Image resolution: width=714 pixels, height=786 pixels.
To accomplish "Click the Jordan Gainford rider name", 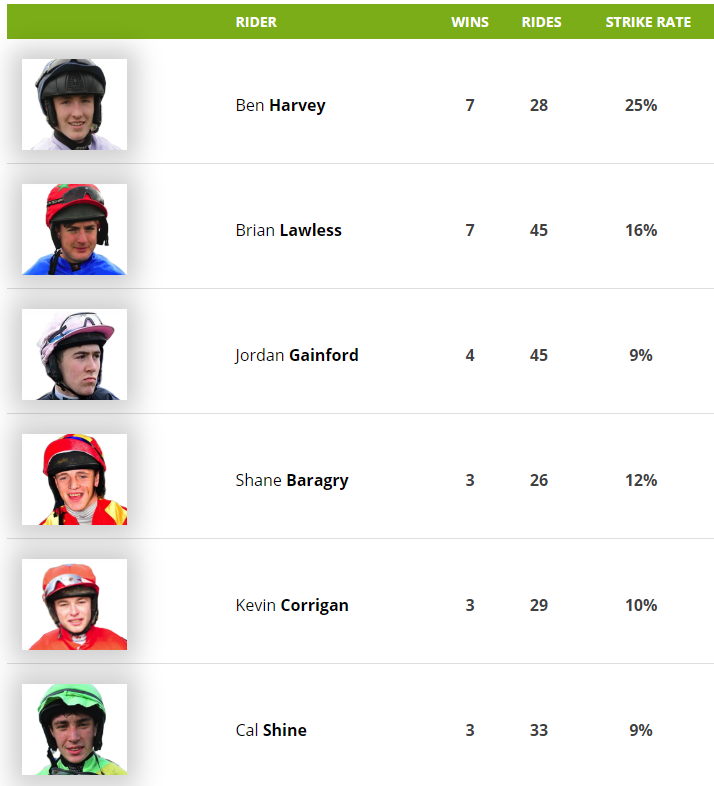I will [x=297, y=355].
